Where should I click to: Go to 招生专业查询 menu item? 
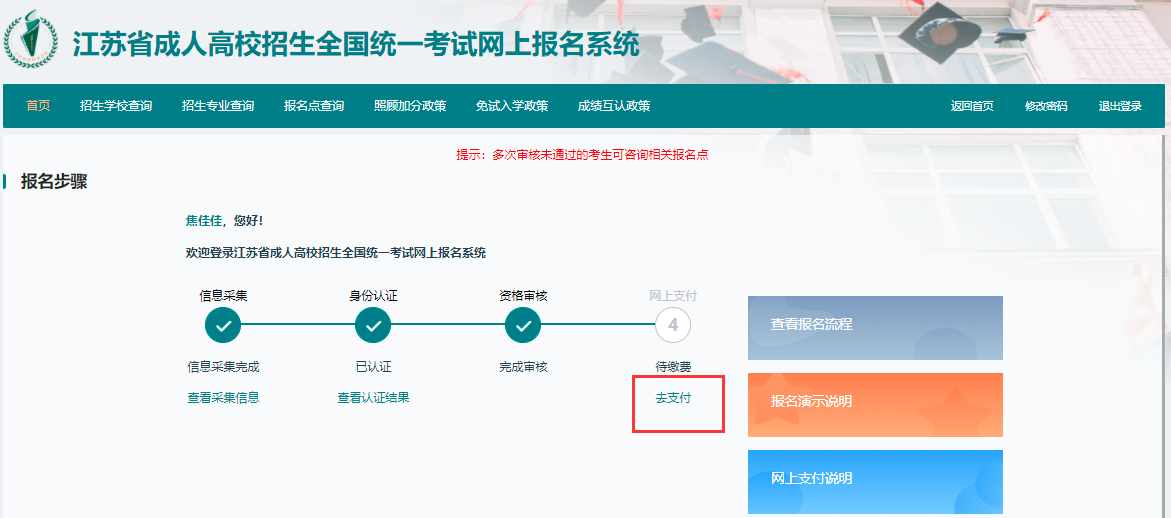click(x=218, y=106)
